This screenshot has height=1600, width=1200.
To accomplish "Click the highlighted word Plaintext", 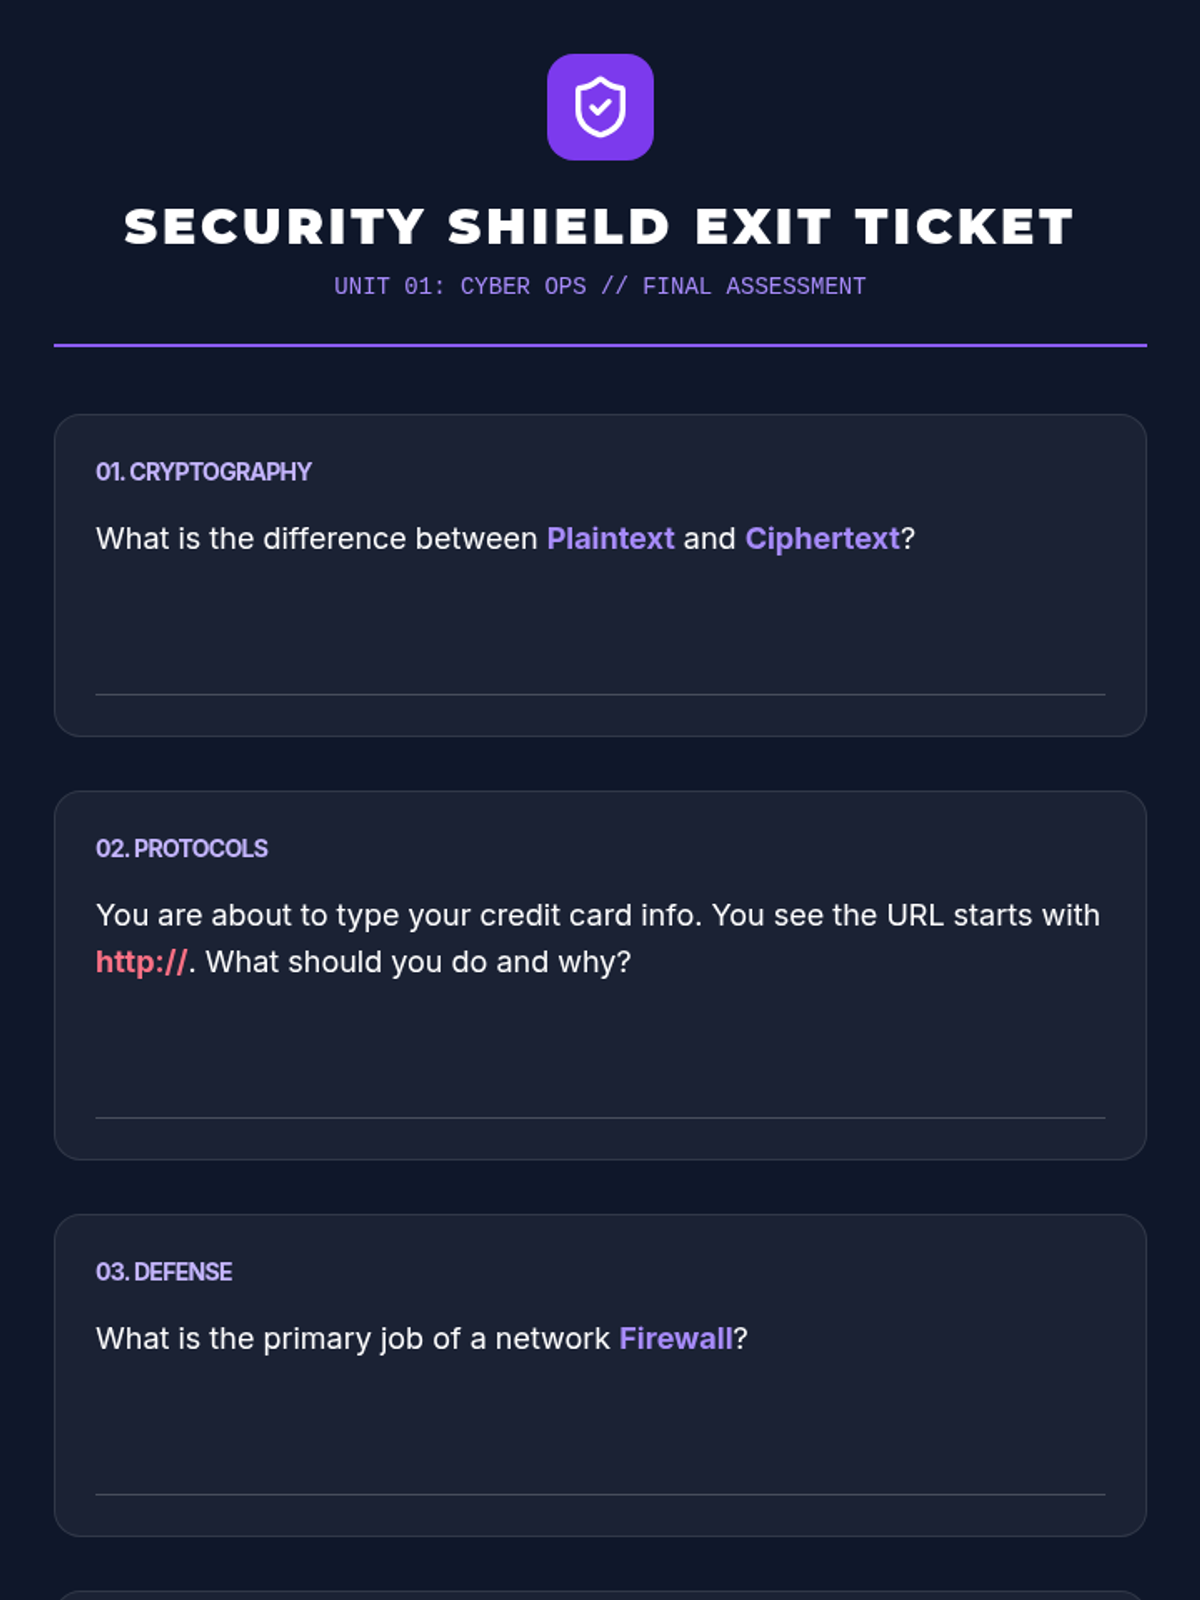I will 610,539.
